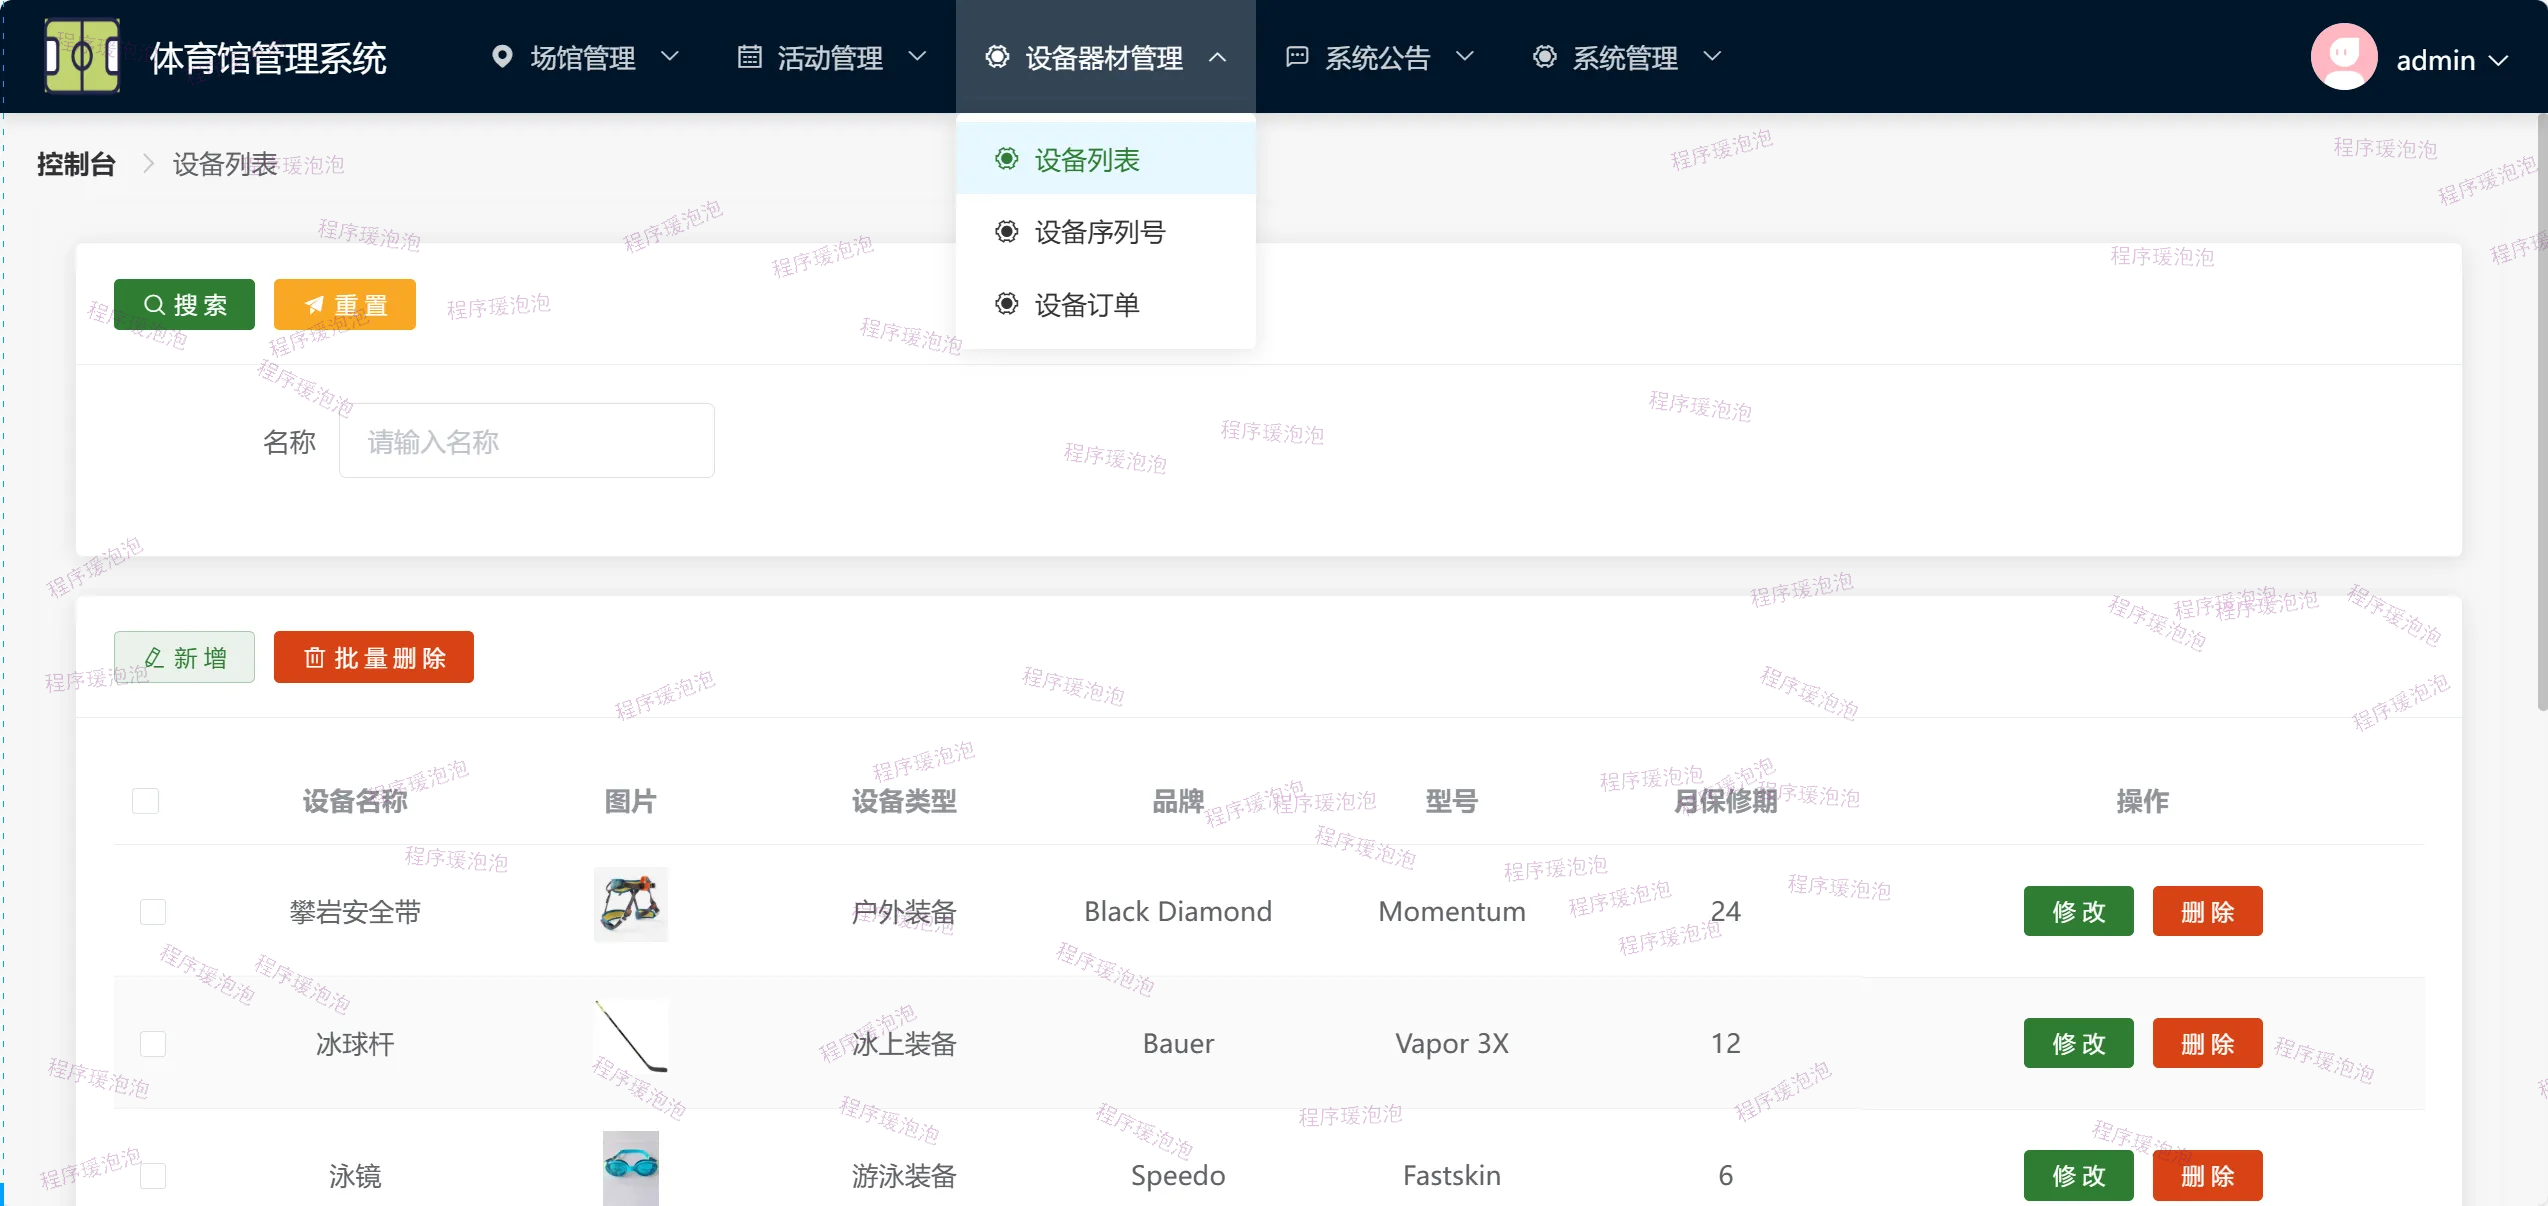Viewport: 2548px width, 1206px height.
Task: Collapse the 设备器材管理 menu chevron
Action: tap(1217, 57)
